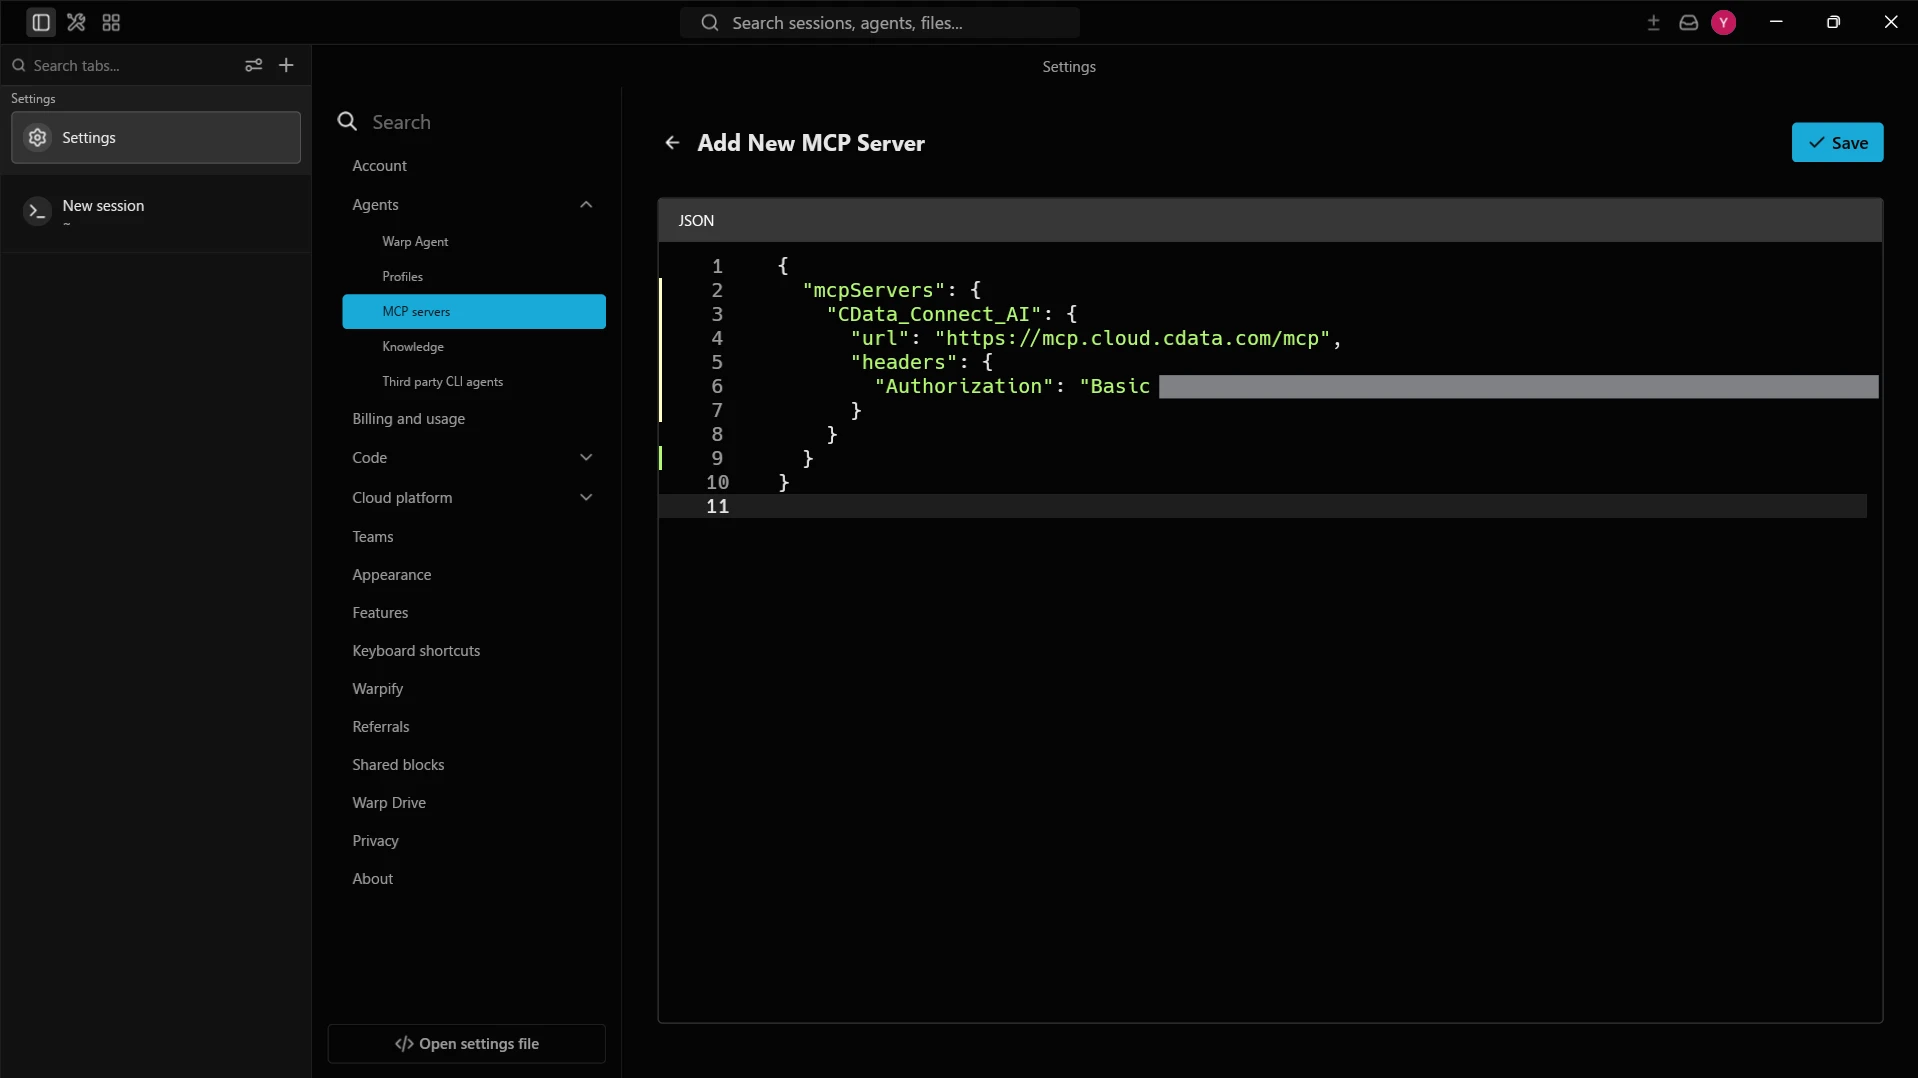Image resolution: width=1918 pixels, height=1078 pixels.
Task: Save the new MCP server
Action: point(1837,143)
